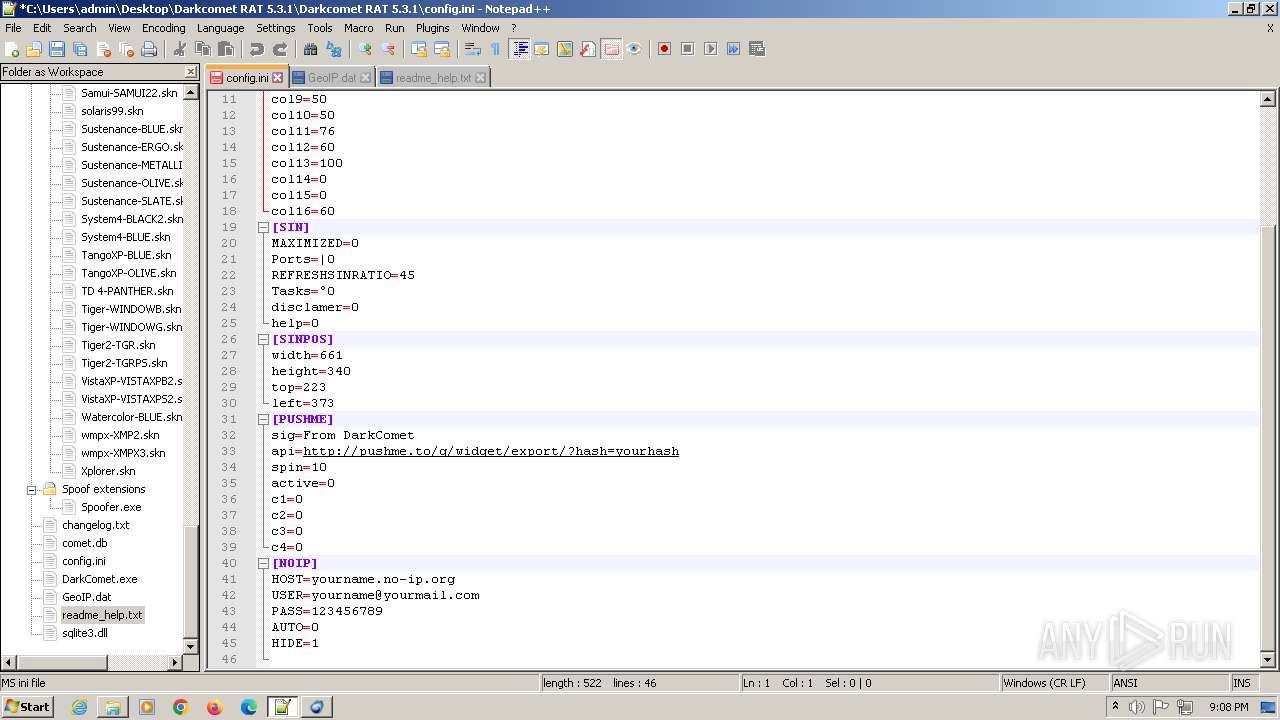
Task: Toggle synchronized vertical scrolling
Action: pyautogui.click(x=419, y=49)
